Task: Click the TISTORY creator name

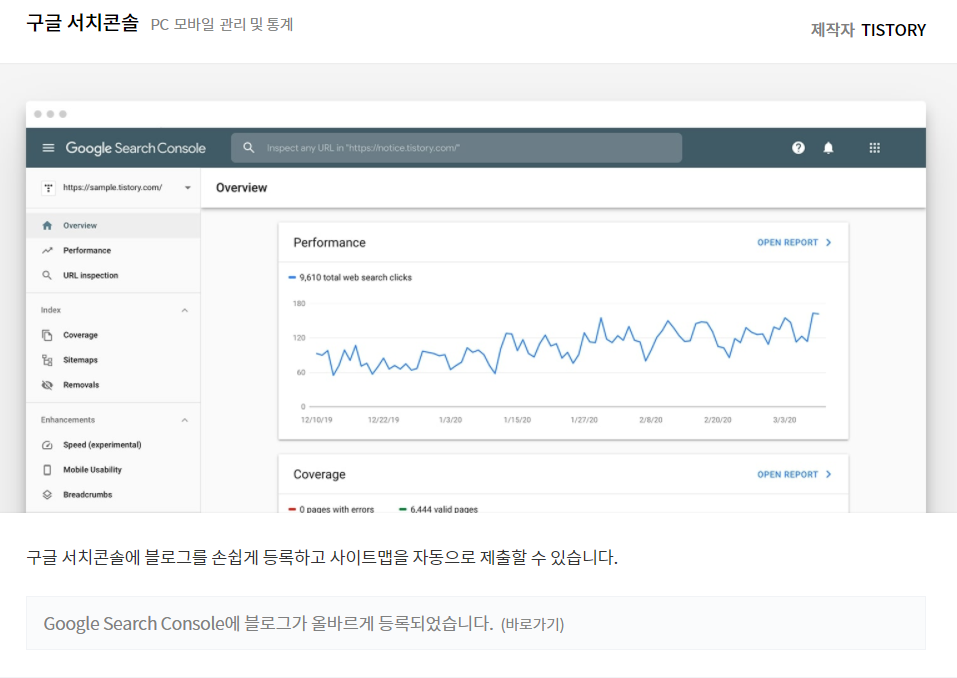Action: pos(894,30)
